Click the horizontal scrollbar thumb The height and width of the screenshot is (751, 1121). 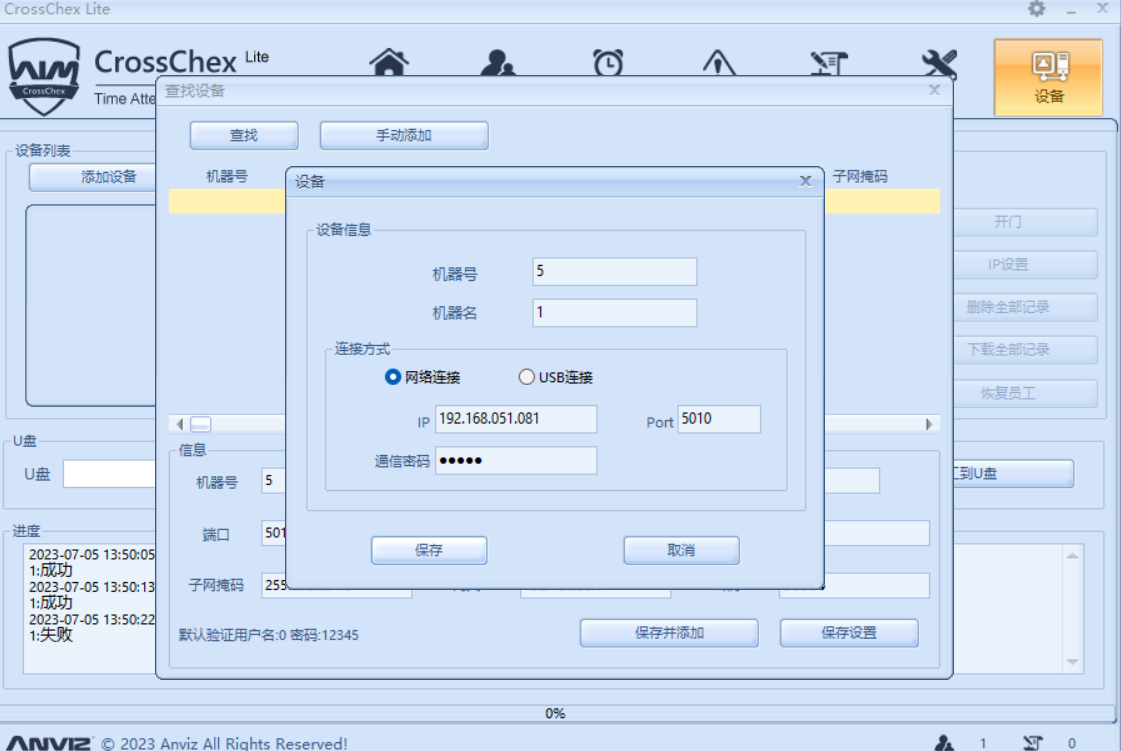pyautogui.click(x=201, y=424)
